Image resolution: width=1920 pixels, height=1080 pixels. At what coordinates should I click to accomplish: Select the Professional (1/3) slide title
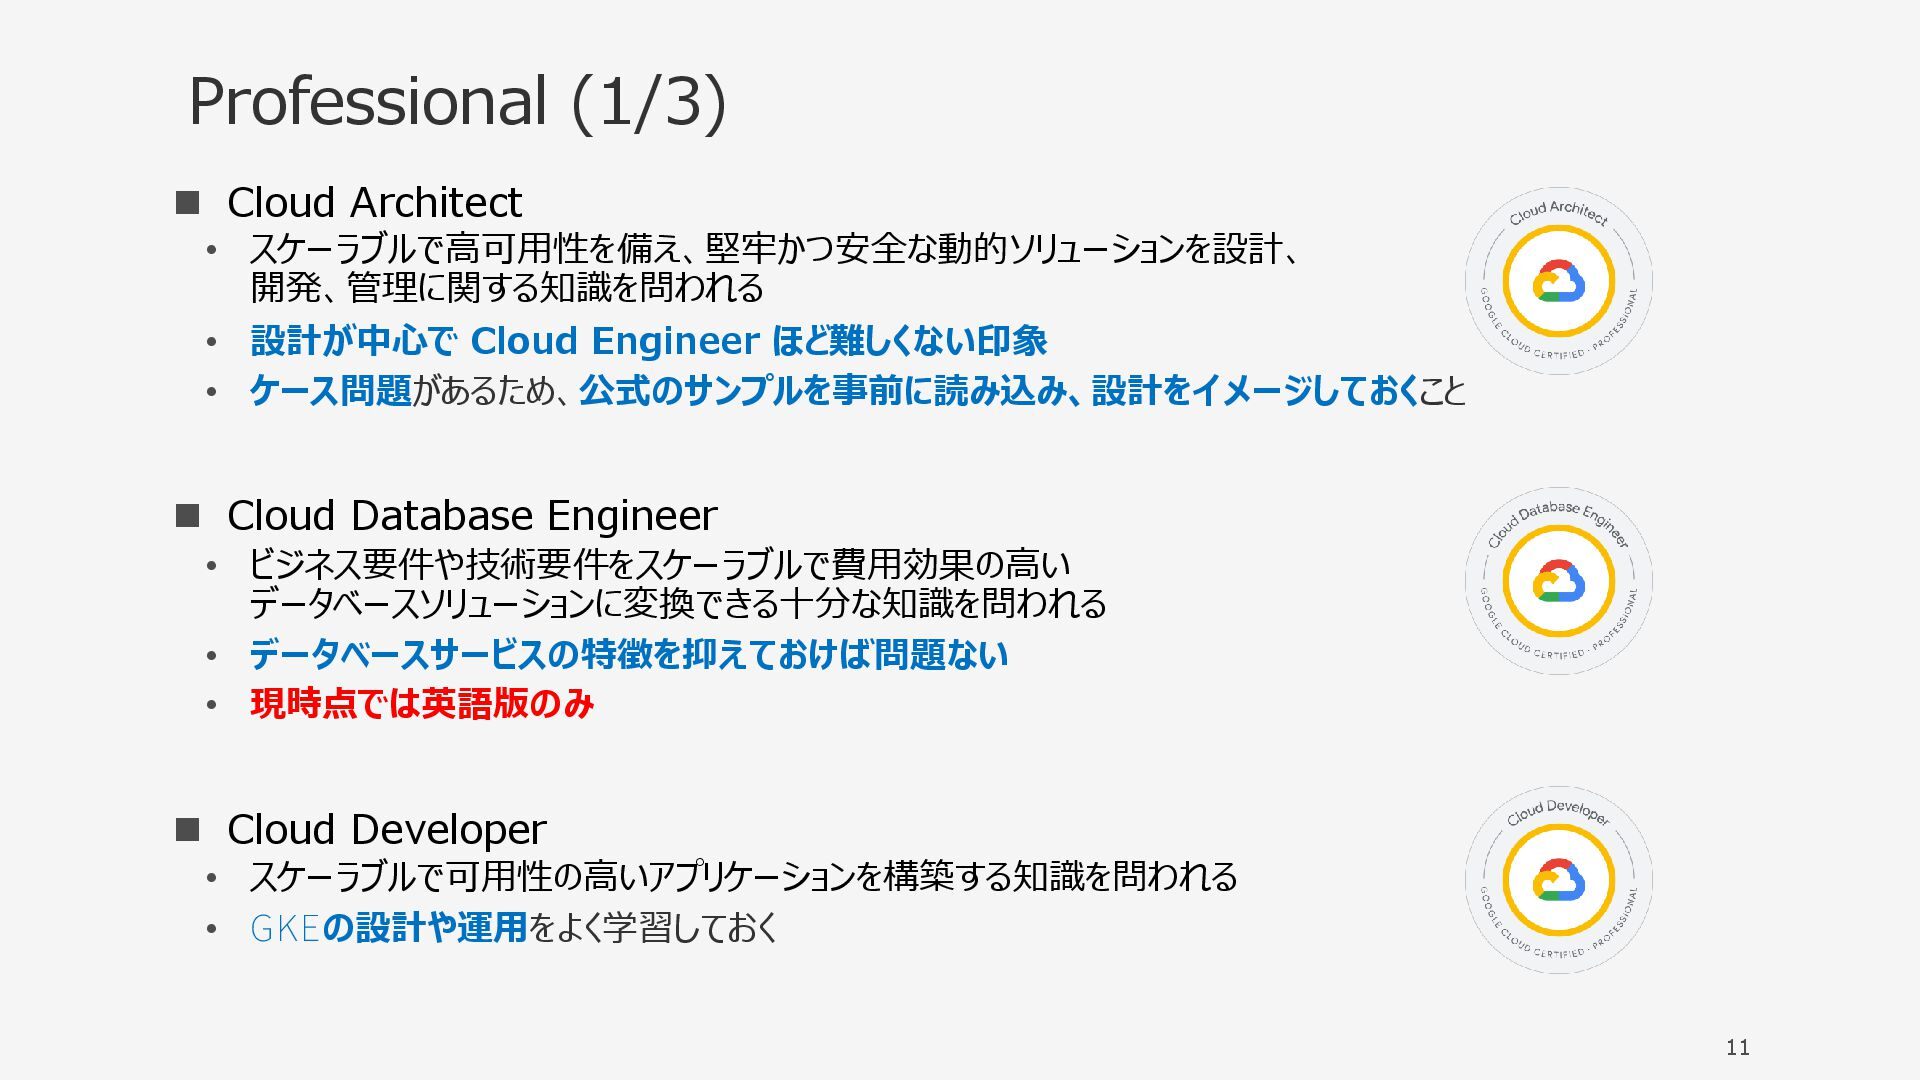[x=457, y=101]
